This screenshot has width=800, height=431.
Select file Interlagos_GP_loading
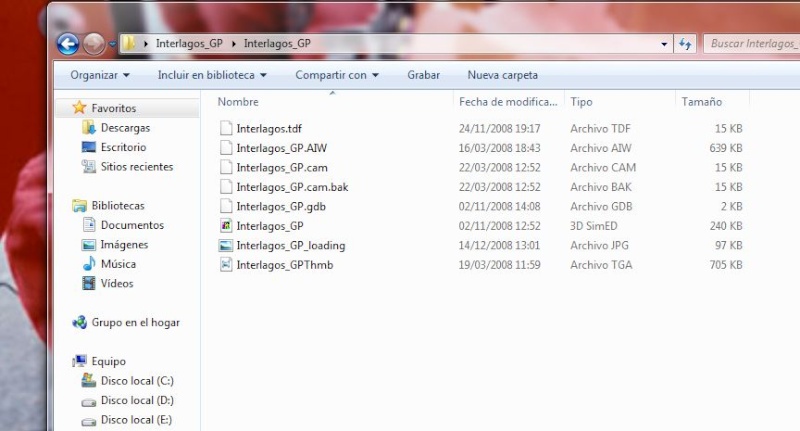[291, 245]
